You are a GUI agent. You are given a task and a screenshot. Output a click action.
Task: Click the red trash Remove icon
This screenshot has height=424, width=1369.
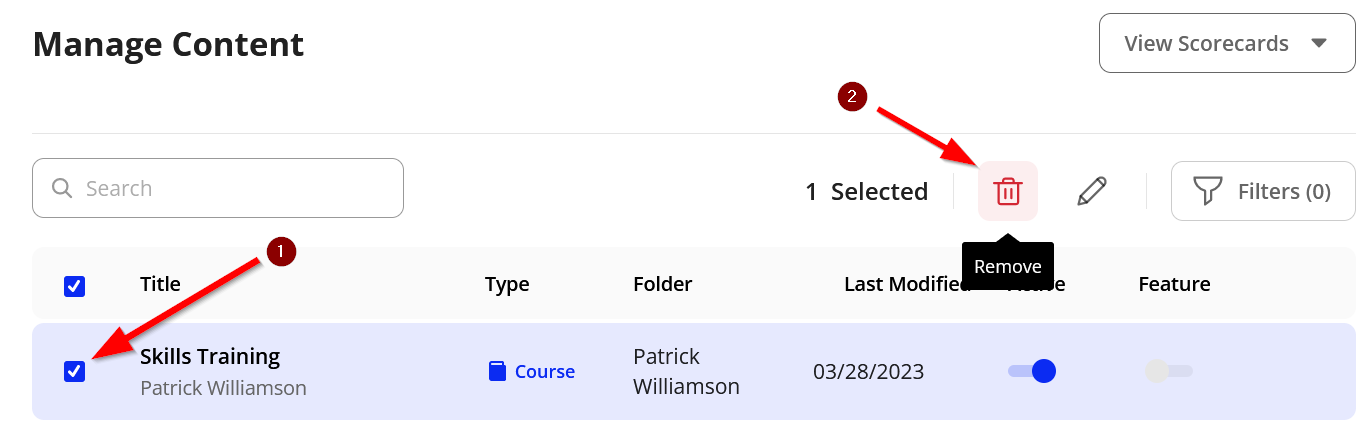[1007, 191]
